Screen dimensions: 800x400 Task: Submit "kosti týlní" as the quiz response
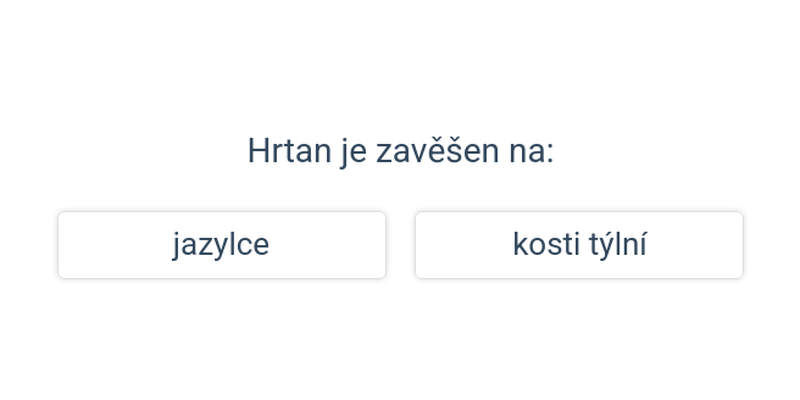[579, 245]
